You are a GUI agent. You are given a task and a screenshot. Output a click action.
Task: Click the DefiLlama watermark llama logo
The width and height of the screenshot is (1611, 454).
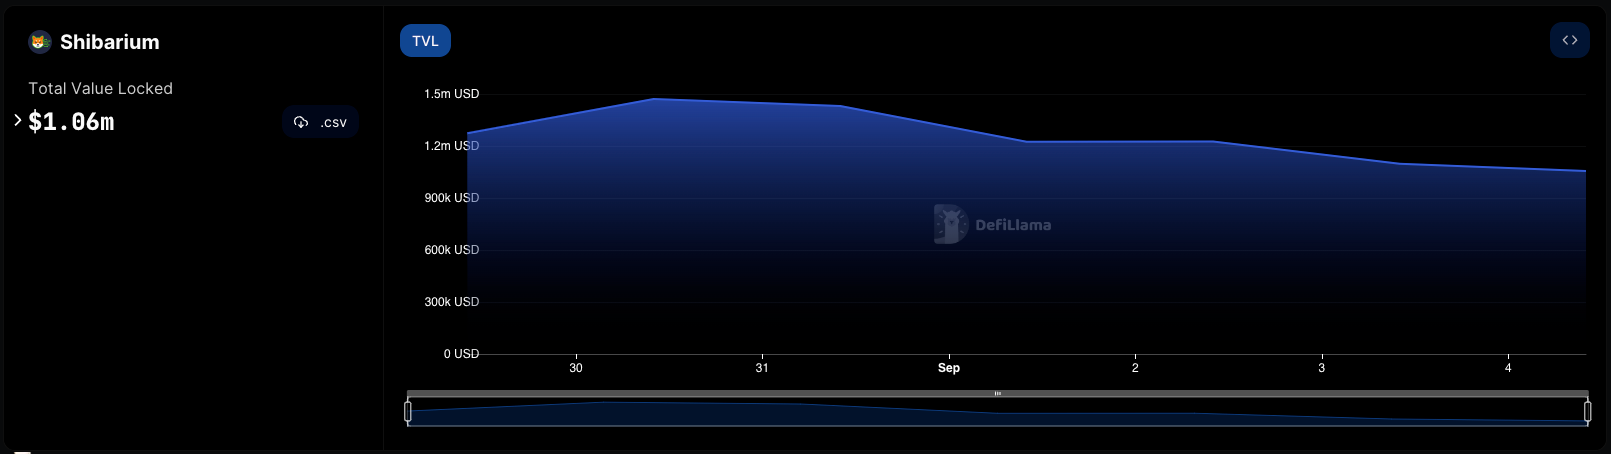click(950, 224)
